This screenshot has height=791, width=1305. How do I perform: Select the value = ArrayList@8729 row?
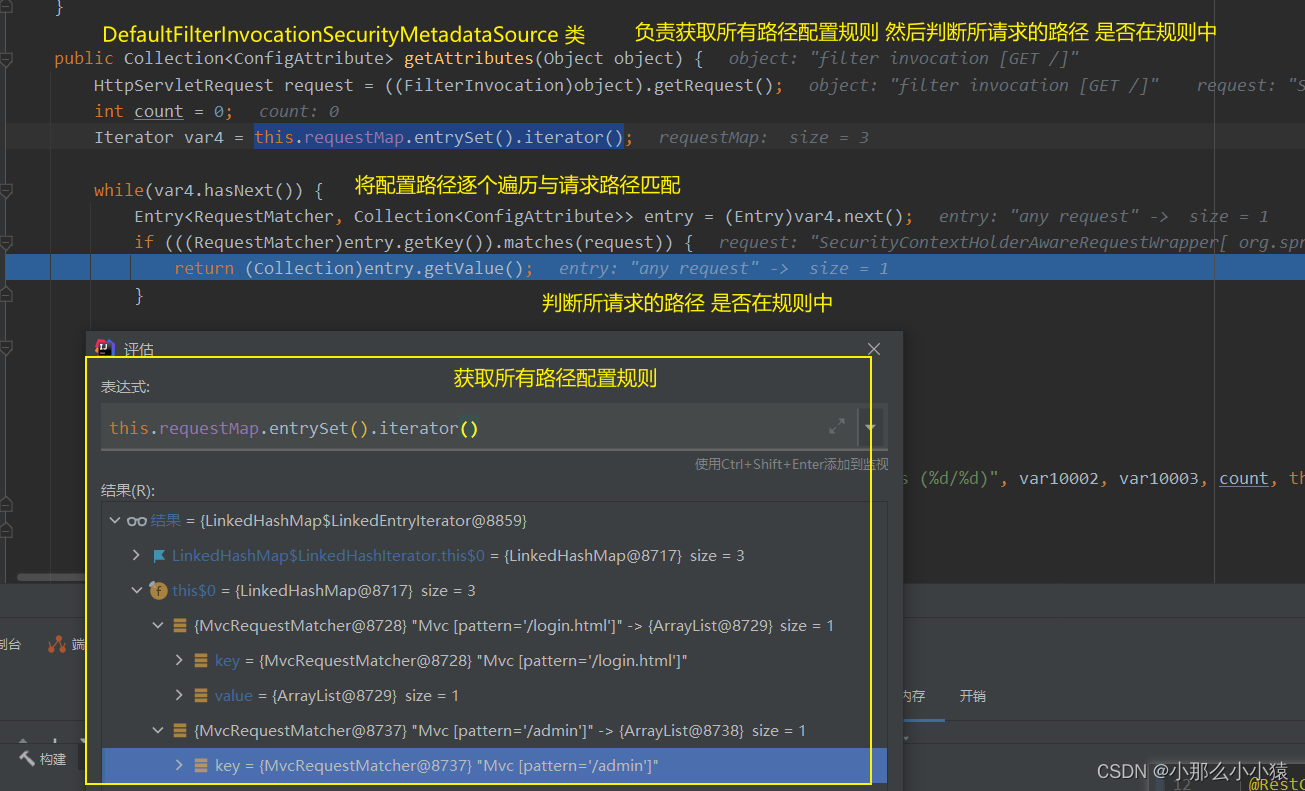(x=494, y=695)
